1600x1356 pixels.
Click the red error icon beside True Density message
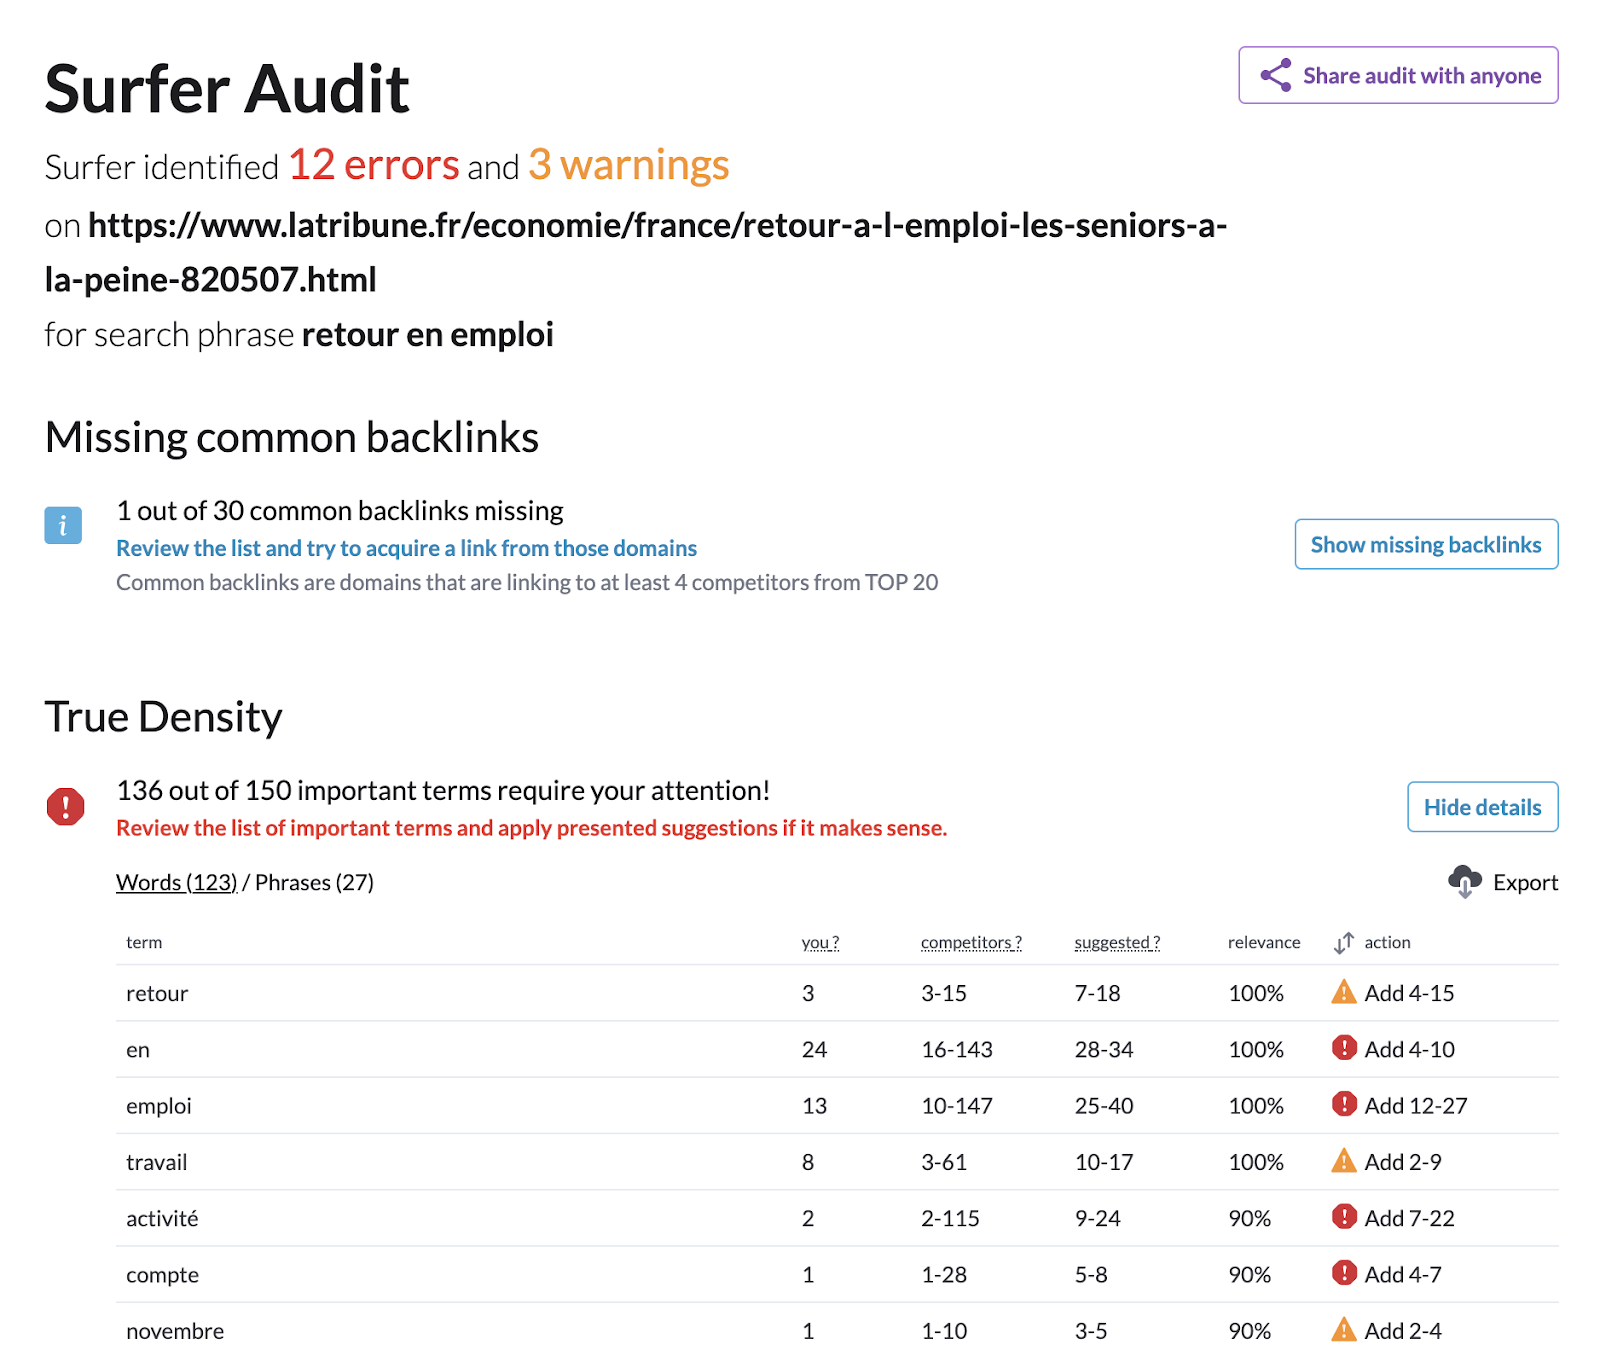(66, 806)
